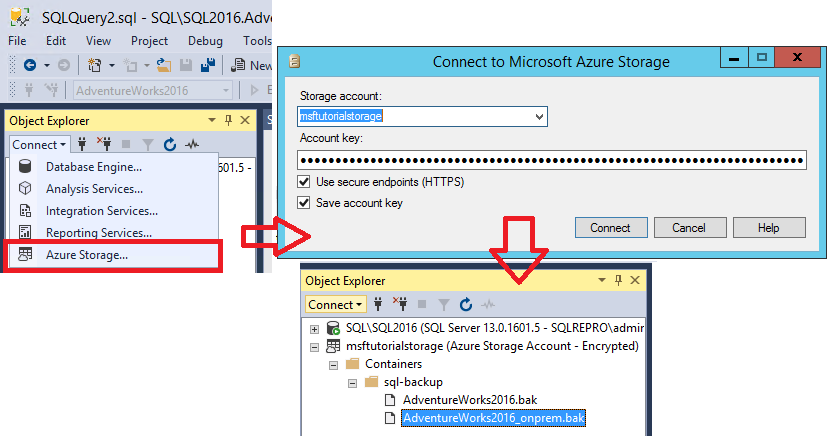The width and height of the screenshot is (827, 437).
Task: Select Analysis Services... from Connect menu
Action: pos(113,189)
